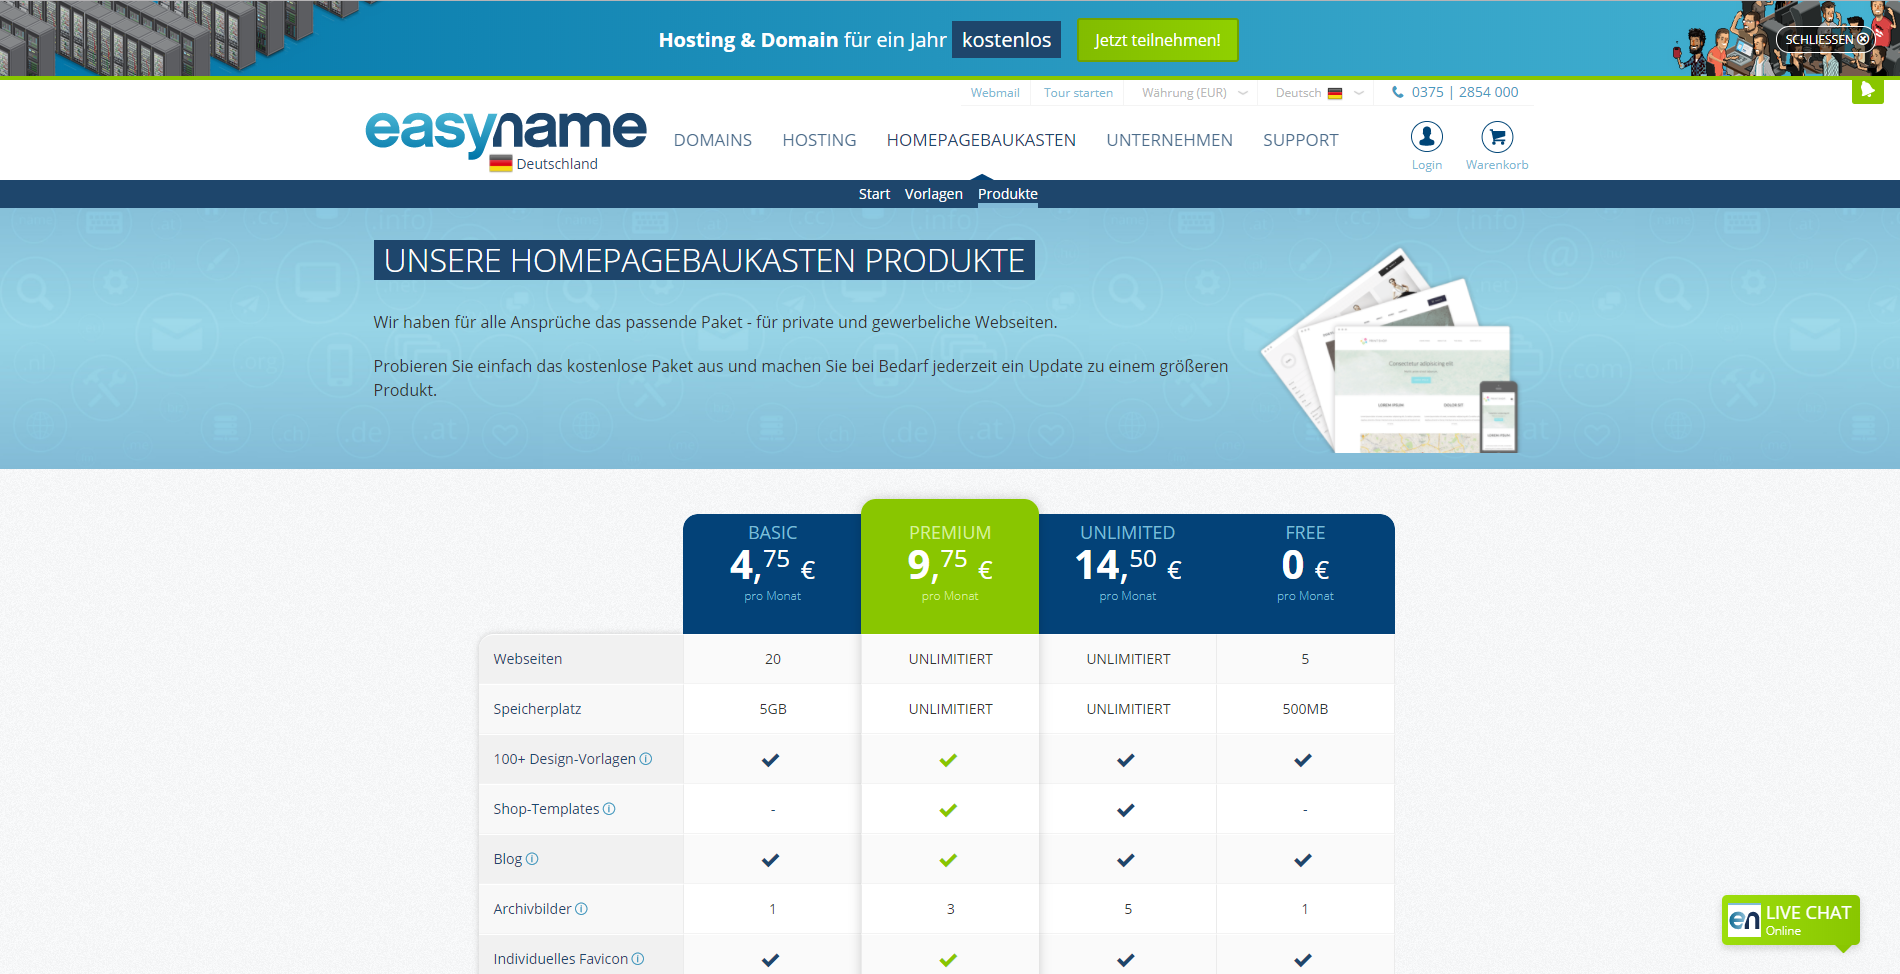Expand the Währung (EUR) dropdown
1900x974 pixels.
(1194, 93)
